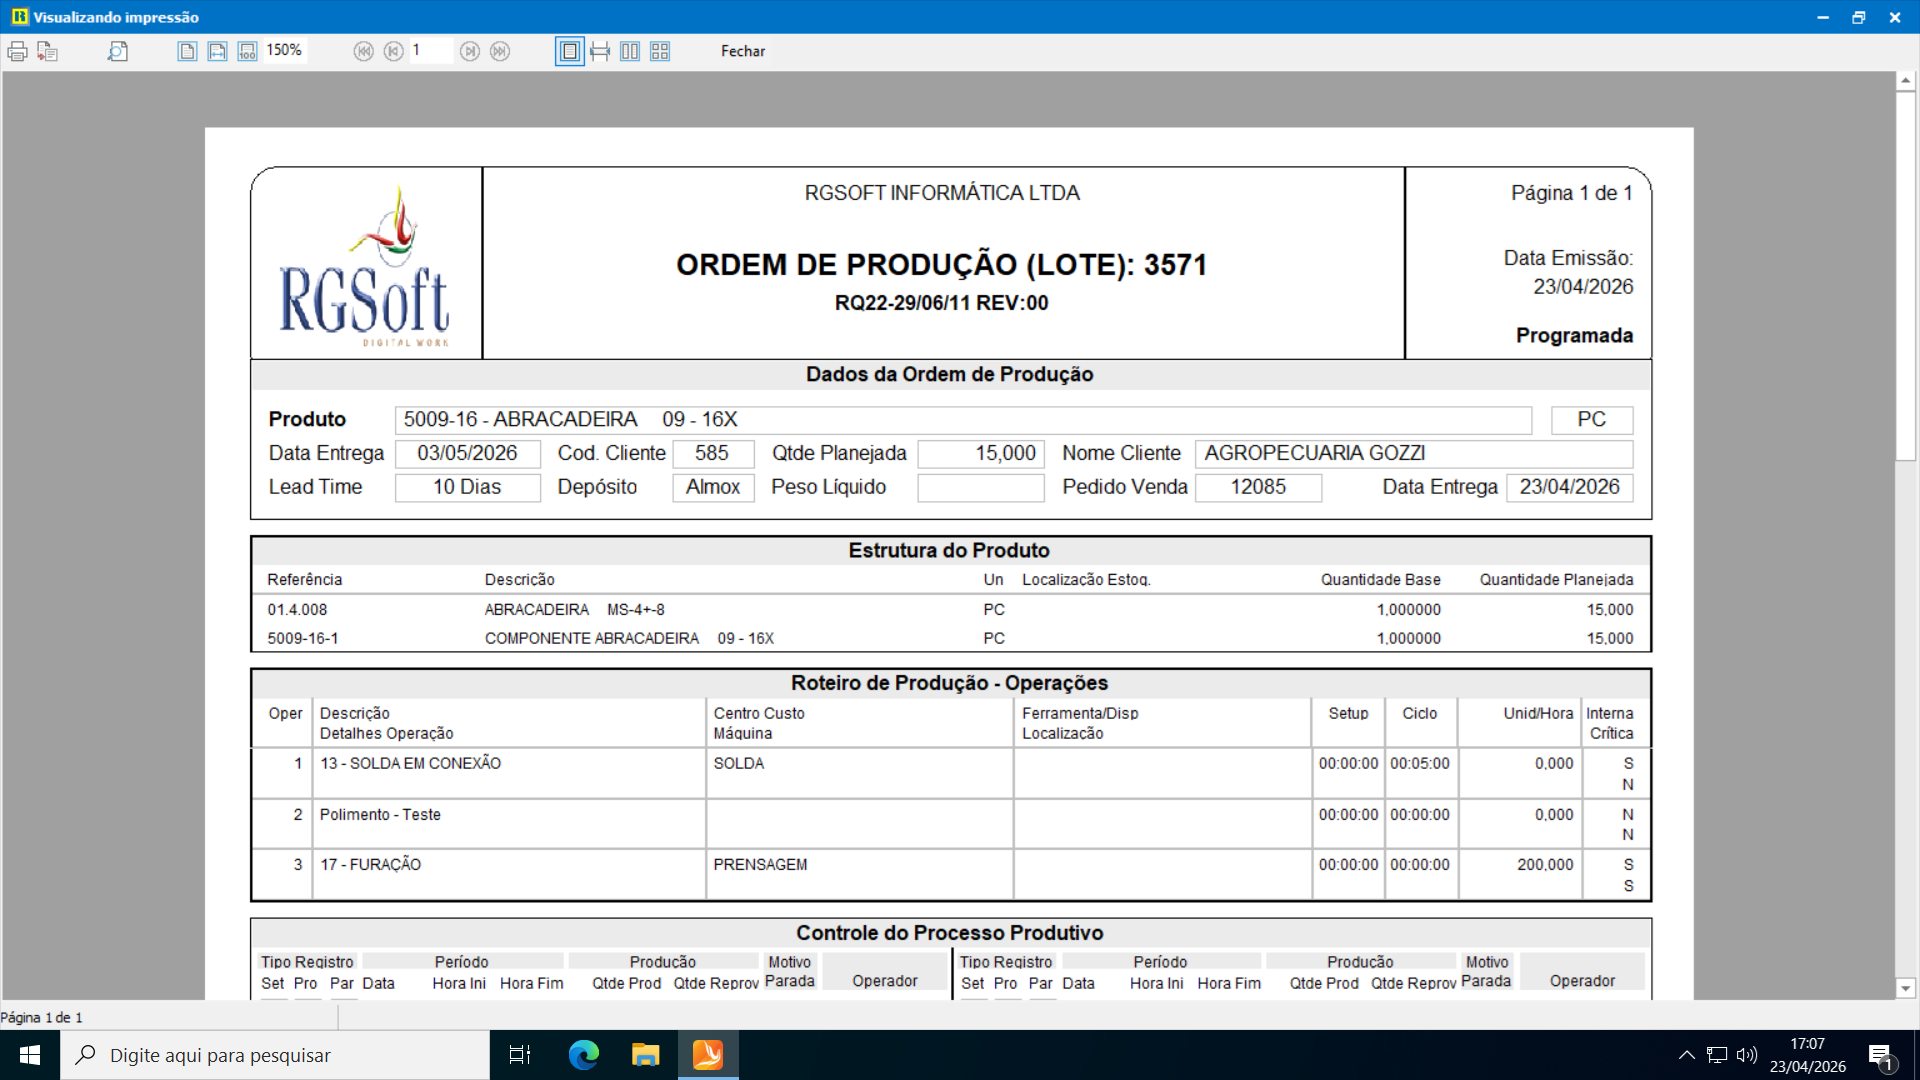The width and height of the screenshot is (1920, 1080).
Task: Click operation Polimento - Teste
Action: 380,815
